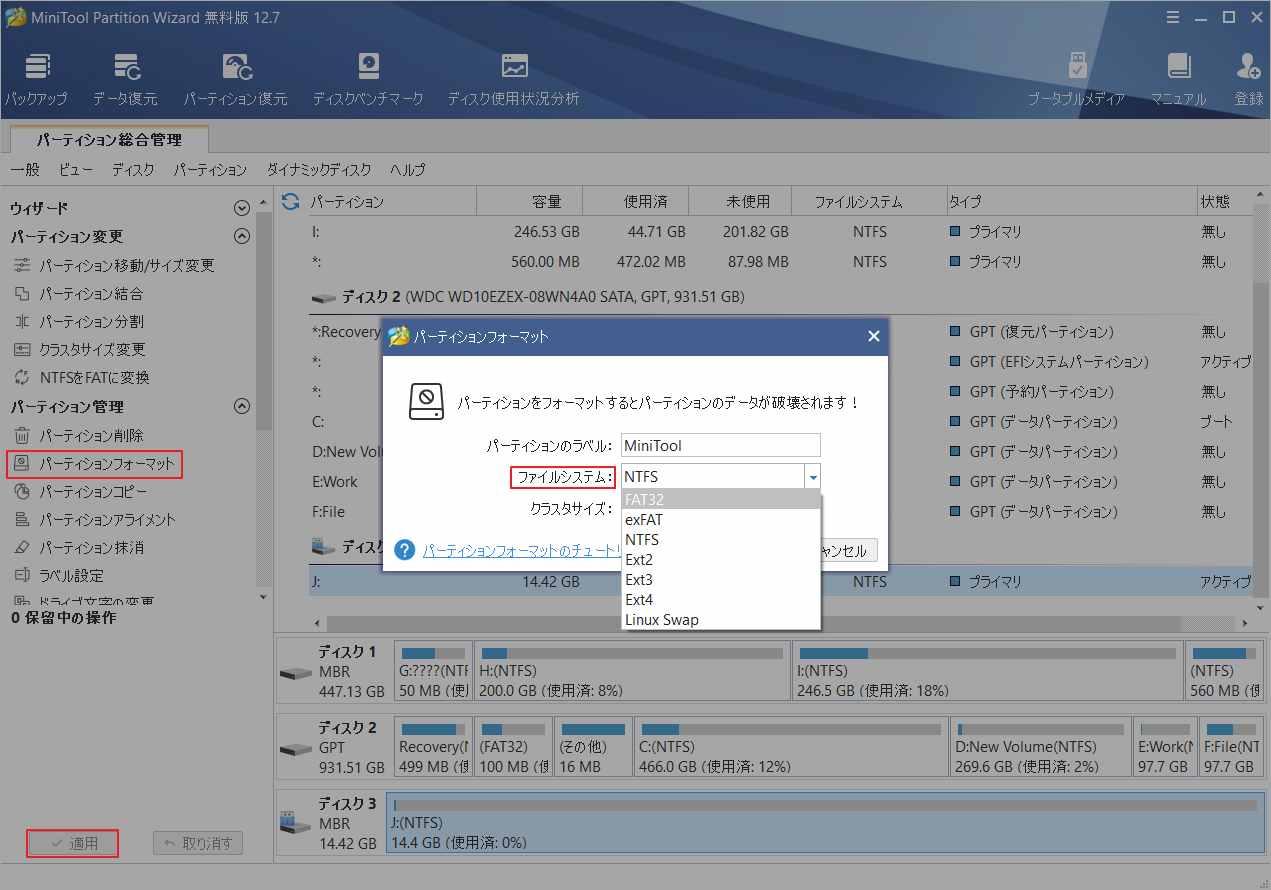
Task: Select the データ復元 icon
Action: (x=127, y=77)
